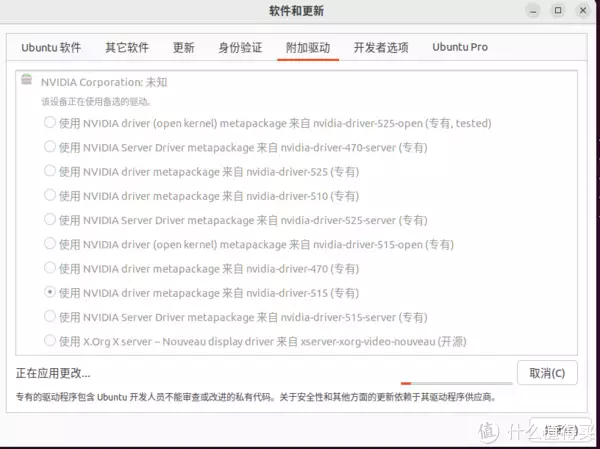The height and width of the screenshot is (449, 600).
Task: Click the proprietary driver disclaimer text
Action: (x=256, y=397)
